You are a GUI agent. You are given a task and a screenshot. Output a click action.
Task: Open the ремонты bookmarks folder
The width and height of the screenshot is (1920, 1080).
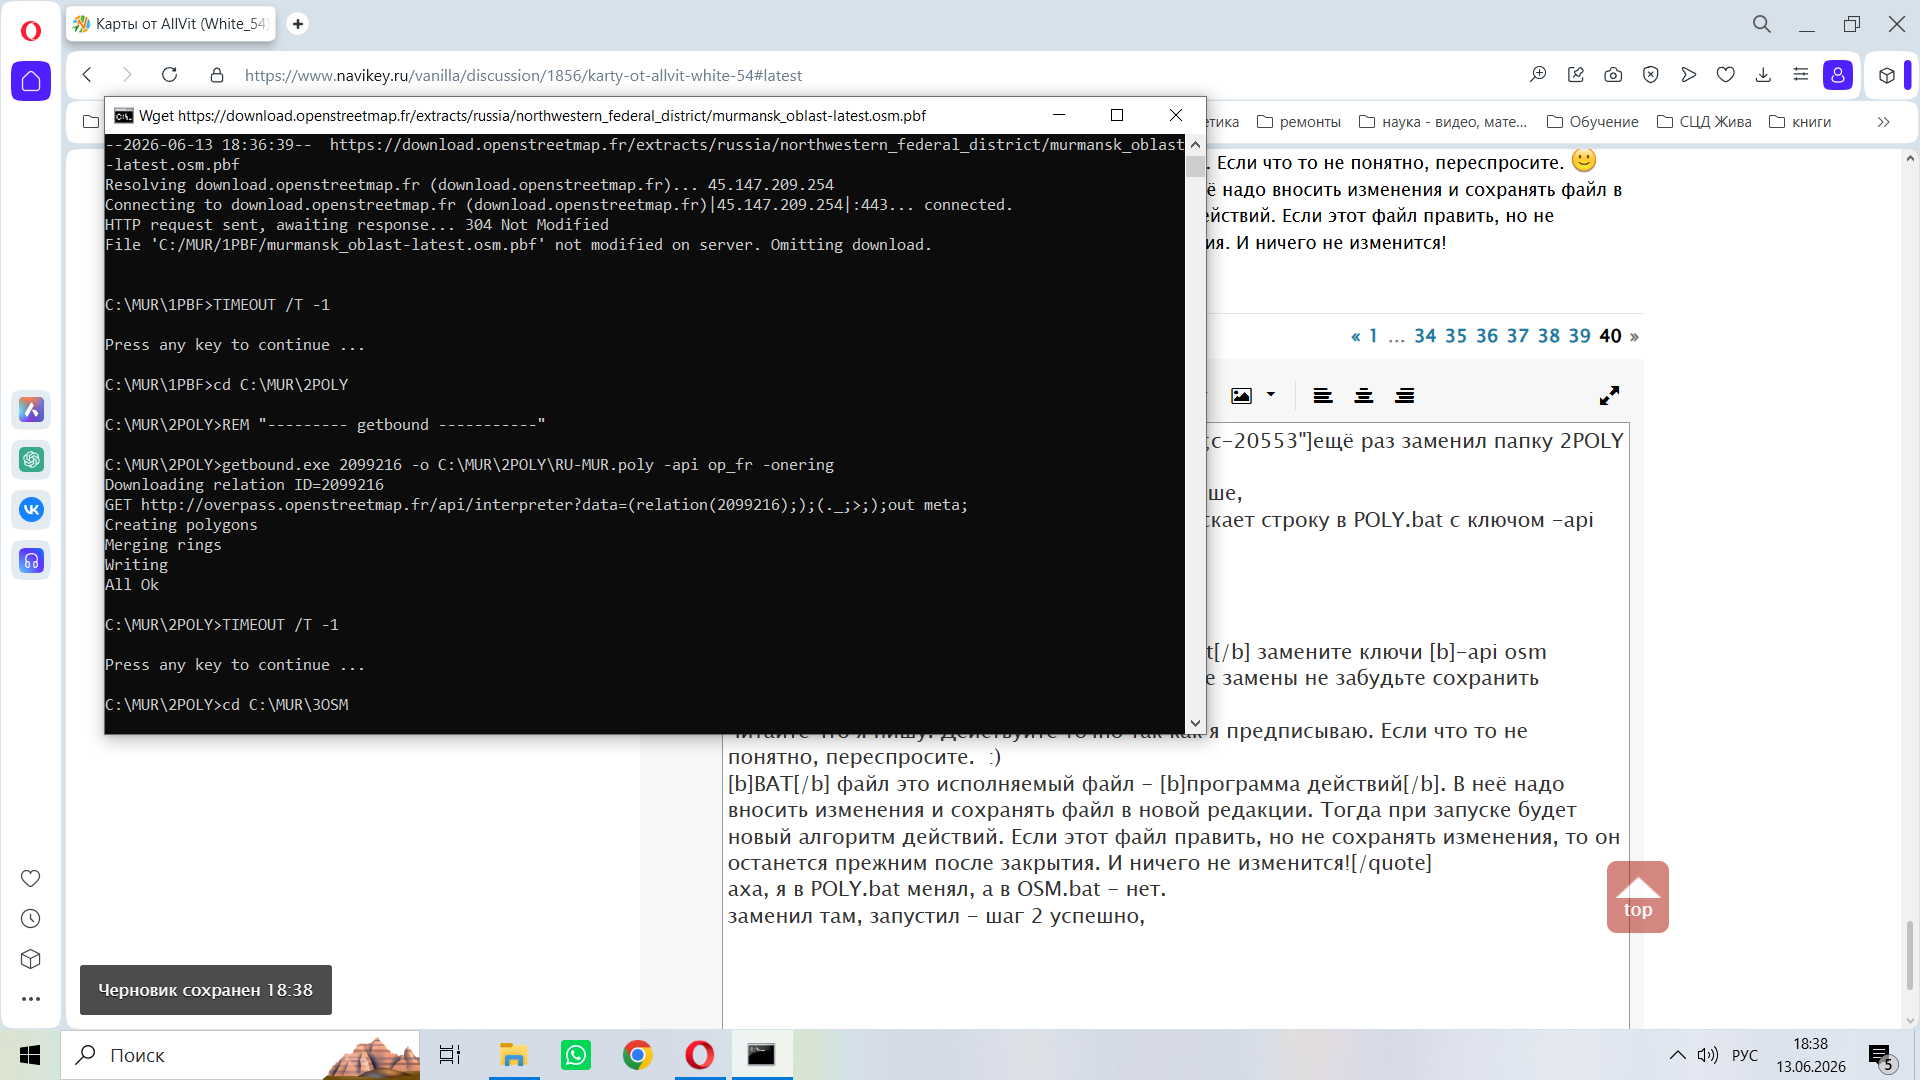[1299, 122]
